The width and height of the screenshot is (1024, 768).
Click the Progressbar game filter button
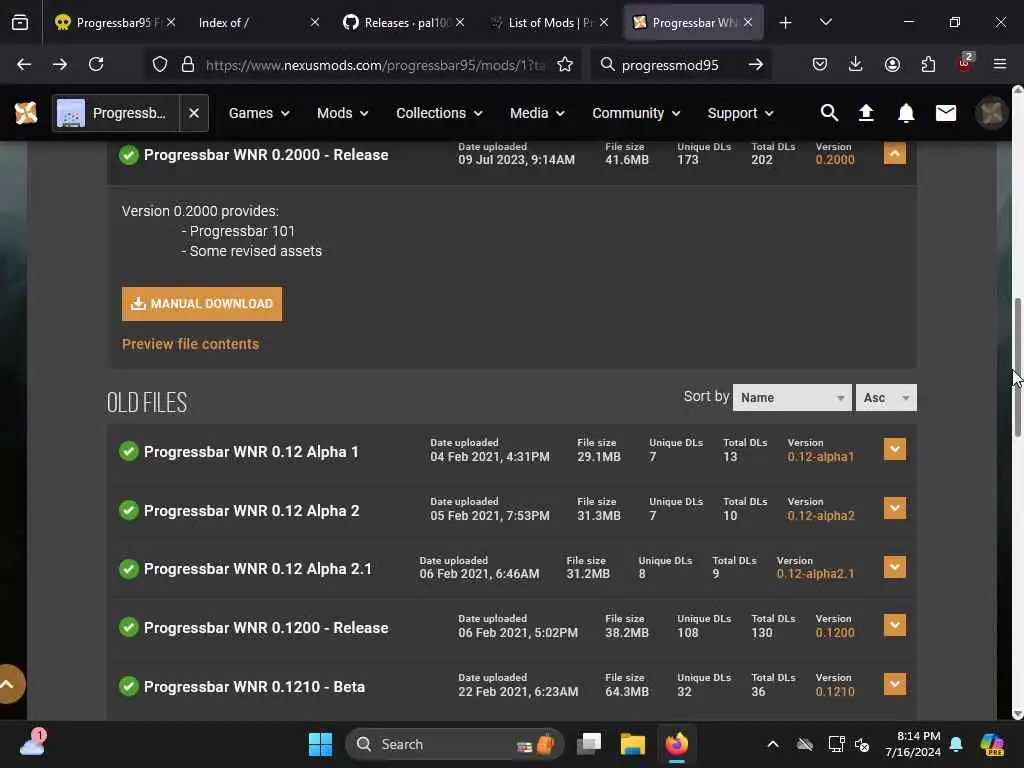116,113
